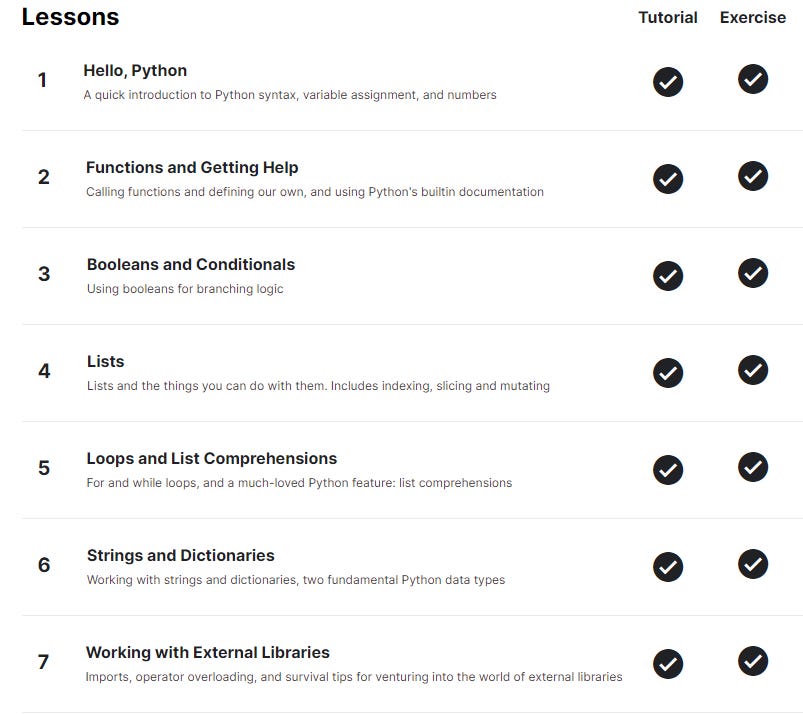Click the Tutorial checkmark for Lists

point(667,370)
